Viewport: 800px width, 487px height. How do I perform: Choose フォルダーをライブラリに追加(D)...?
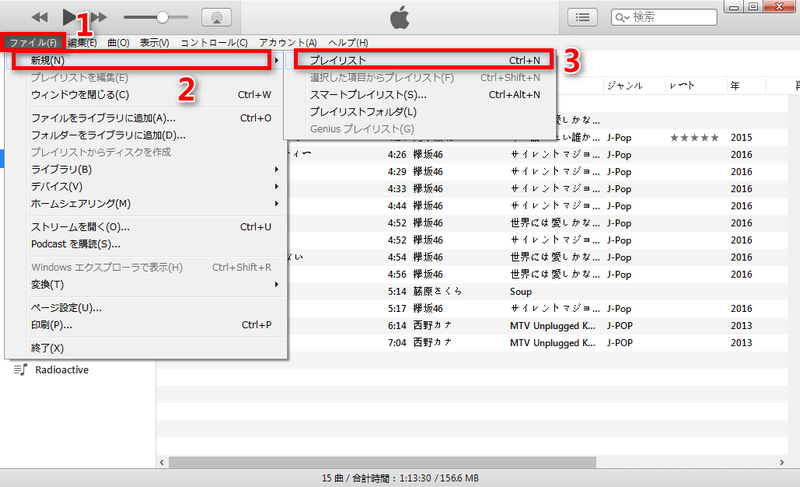pos(145,135)
